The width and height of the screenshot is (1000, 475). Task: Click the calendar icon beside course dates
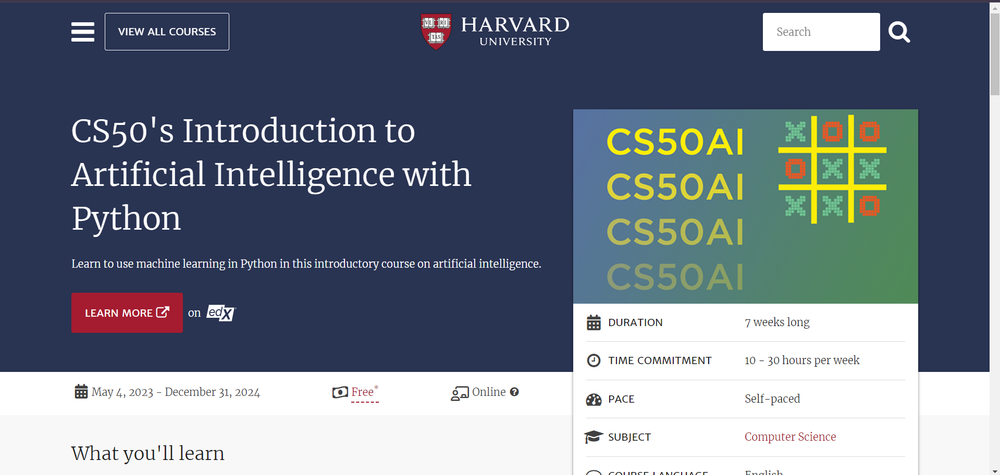pos(81,392)
